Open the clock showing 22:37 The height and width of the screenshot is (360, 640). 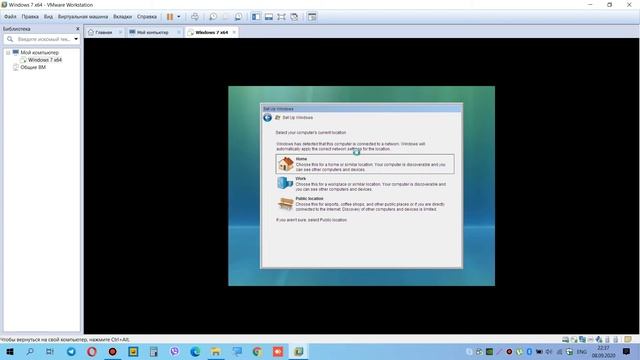pyautogui.click(x=603, y=351)
